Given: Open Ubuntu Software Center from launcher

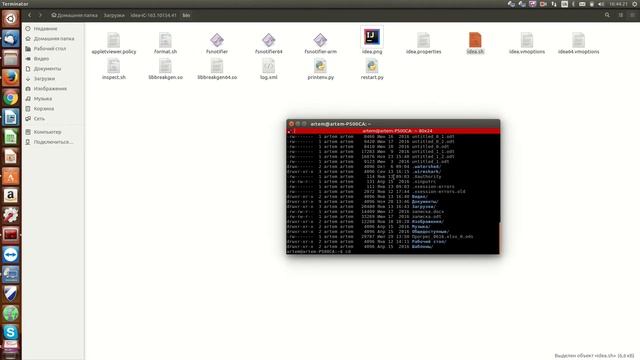Looking at the screenshot, I should [11, 176].
